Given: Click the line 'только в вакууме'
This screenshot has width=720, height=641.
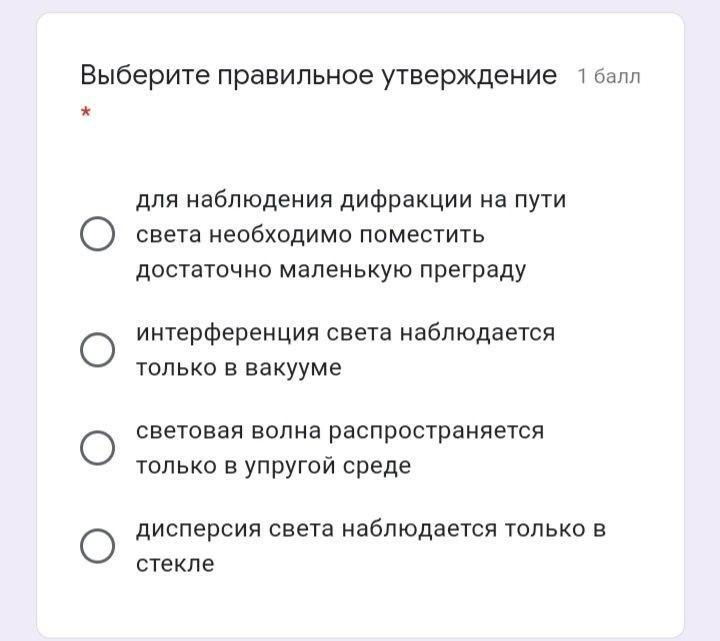Looking at the screenshot, I should 239,367.
